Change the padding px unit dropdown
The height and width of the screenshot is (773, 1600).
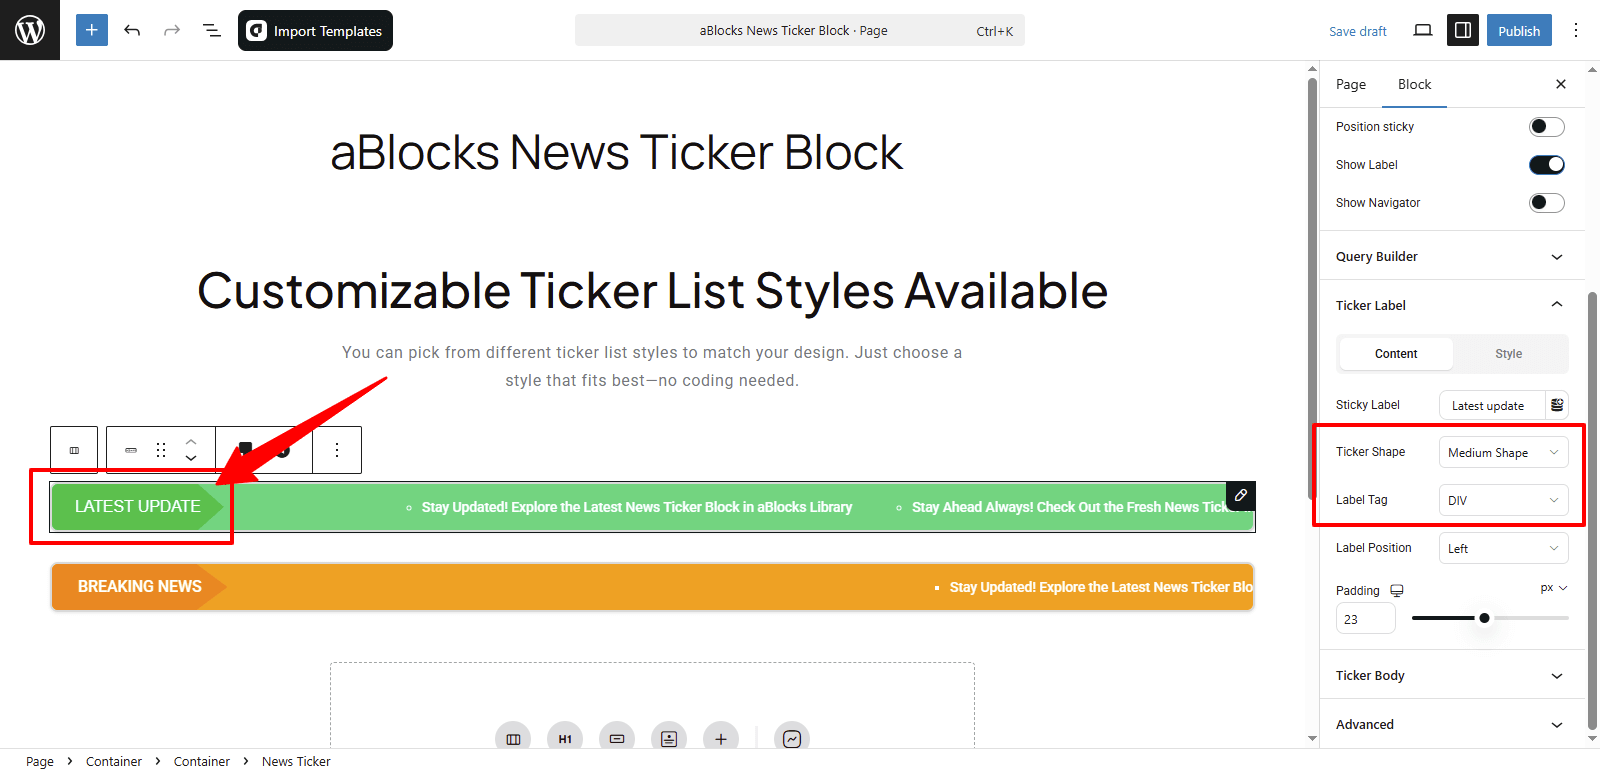tap(1554, 588)
